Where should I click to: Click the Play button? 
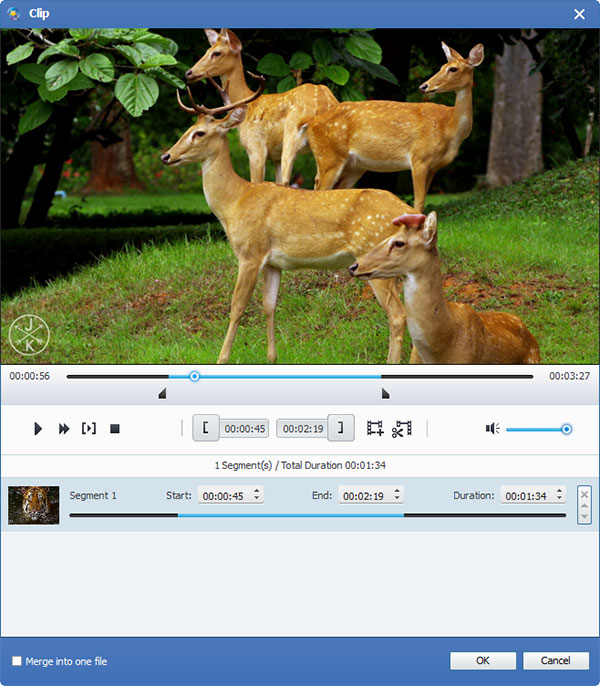click(38, 429)
